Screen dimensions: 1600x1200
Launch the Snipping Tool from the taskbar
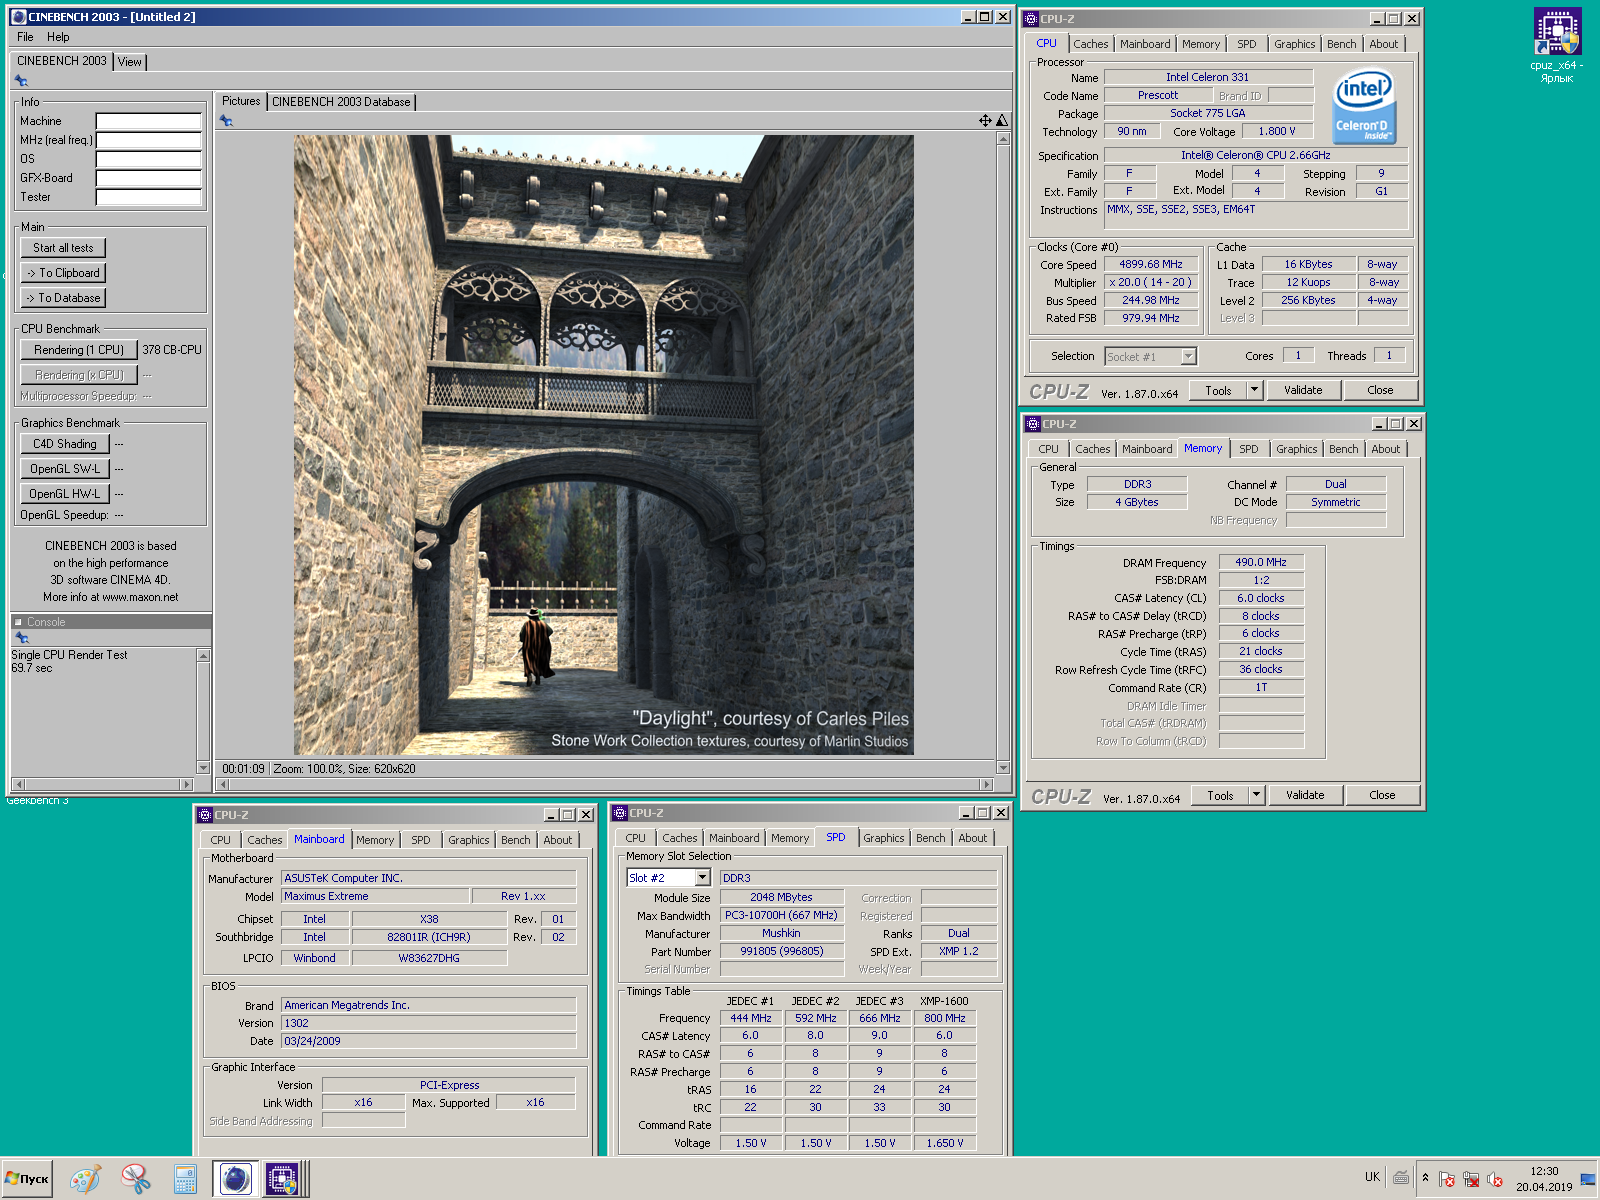(135, 1179)
